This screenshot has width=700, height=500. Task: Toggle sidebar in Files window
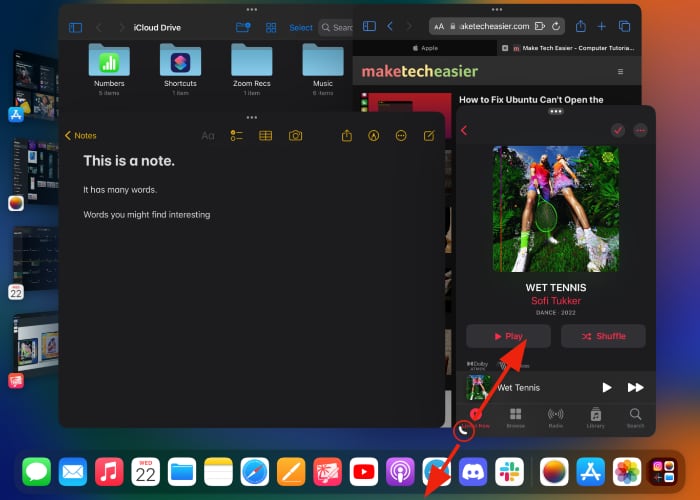(75, 28)
